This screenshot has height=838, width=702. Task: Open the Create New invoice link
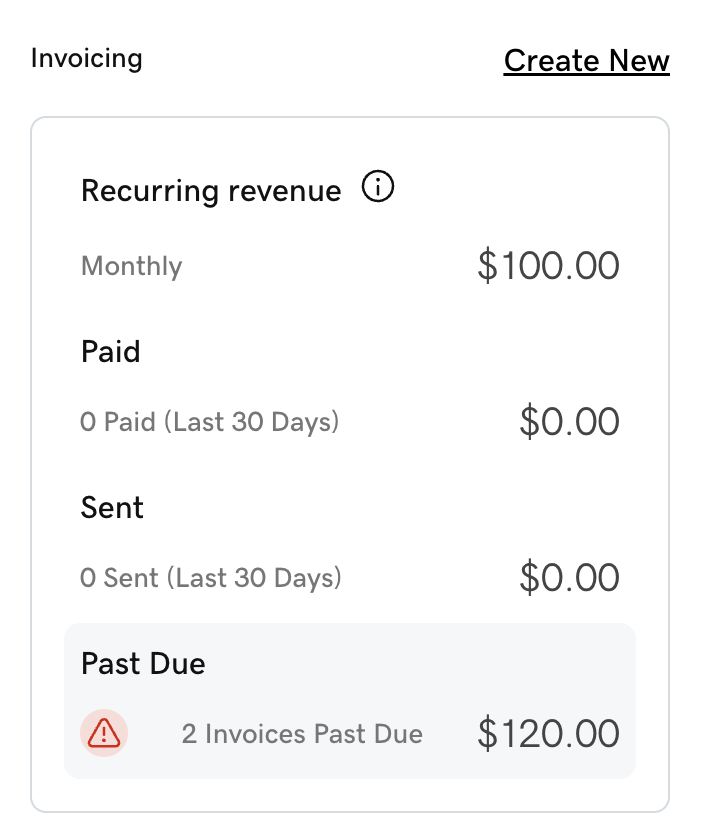coord(587,61)
